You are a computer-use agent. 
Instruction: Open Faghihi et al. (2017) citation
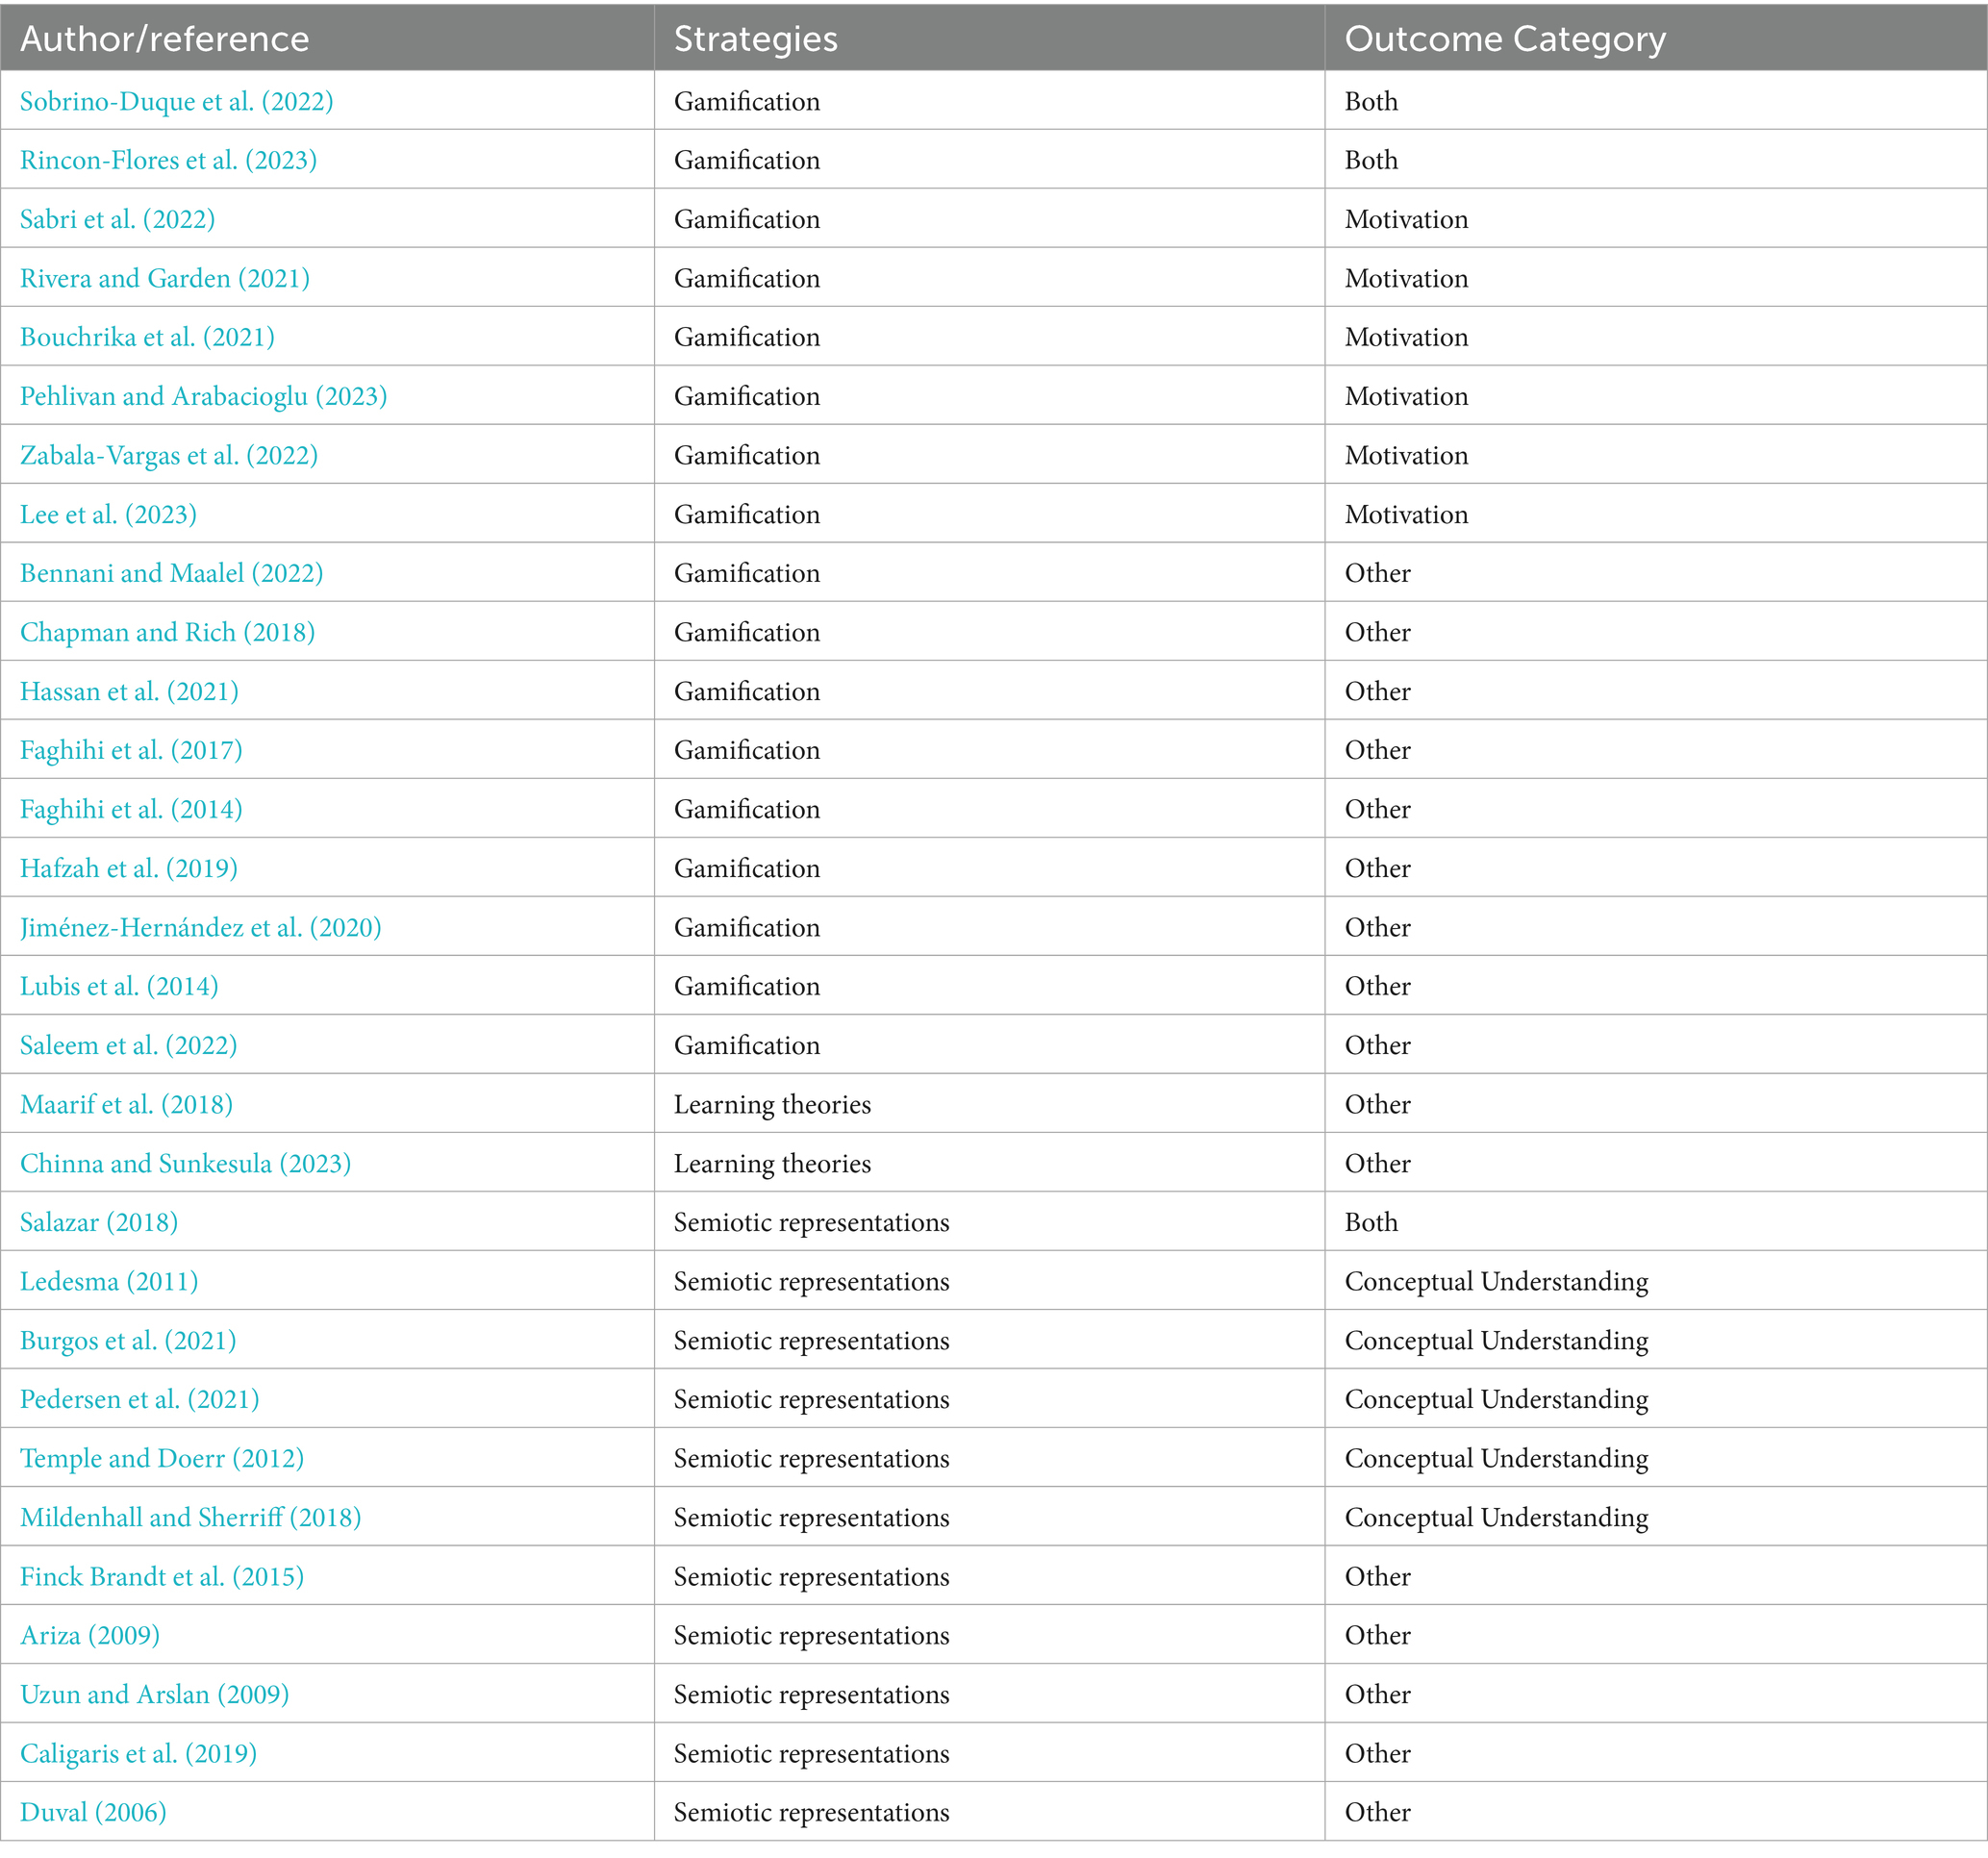tap(131, 750)
